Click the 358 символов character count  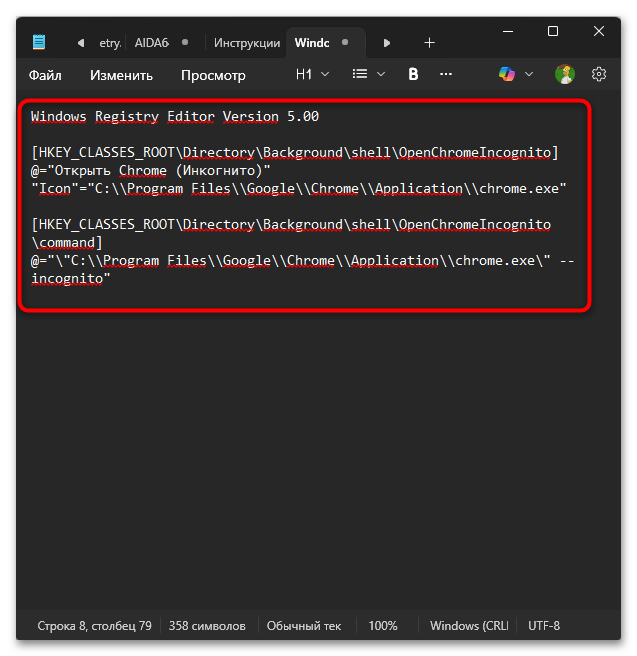[x=207, y=626]
